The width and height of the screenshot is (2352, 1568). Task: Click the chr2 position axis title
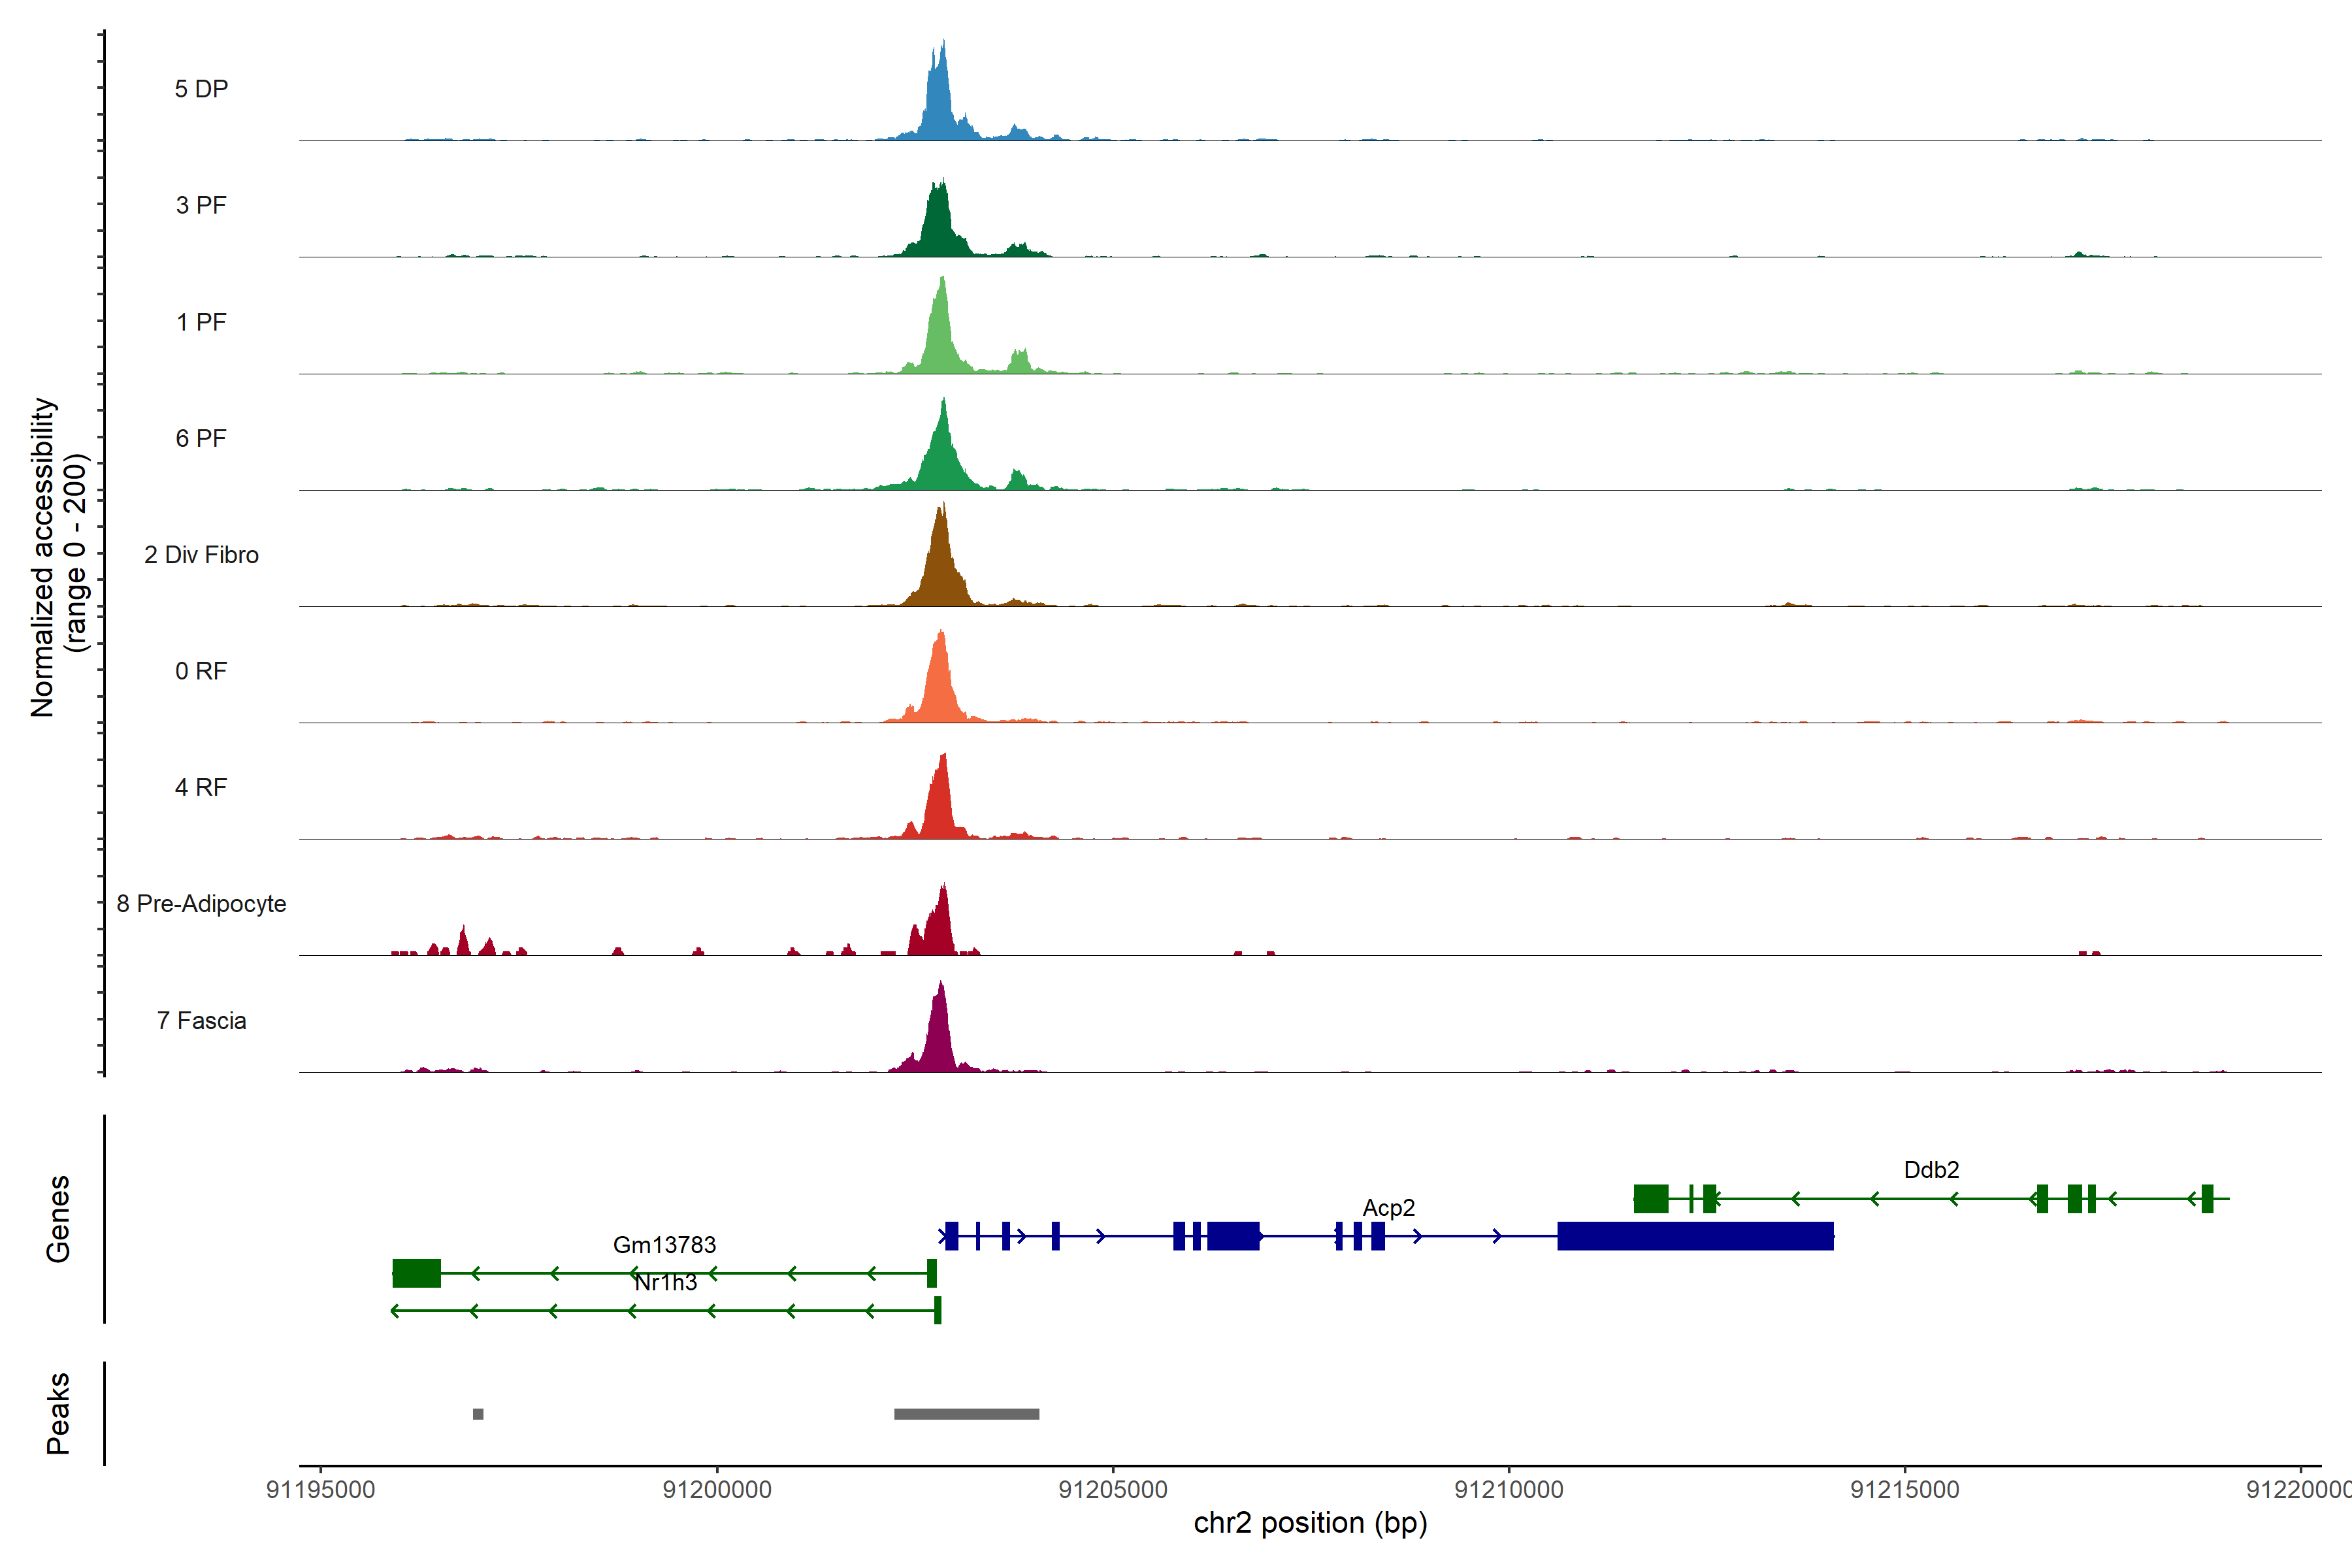pyautogui.click(x=1310, y=1523)
